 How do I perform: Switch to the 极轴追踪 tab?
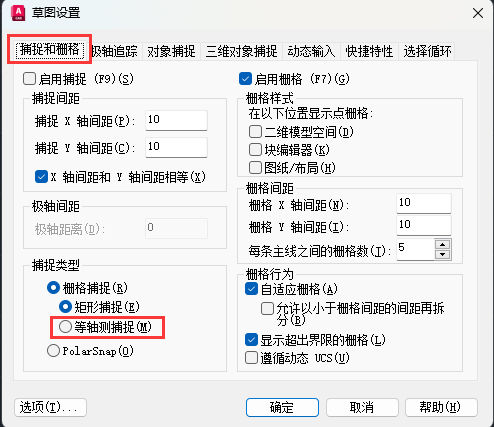click(x=115, y=51)
